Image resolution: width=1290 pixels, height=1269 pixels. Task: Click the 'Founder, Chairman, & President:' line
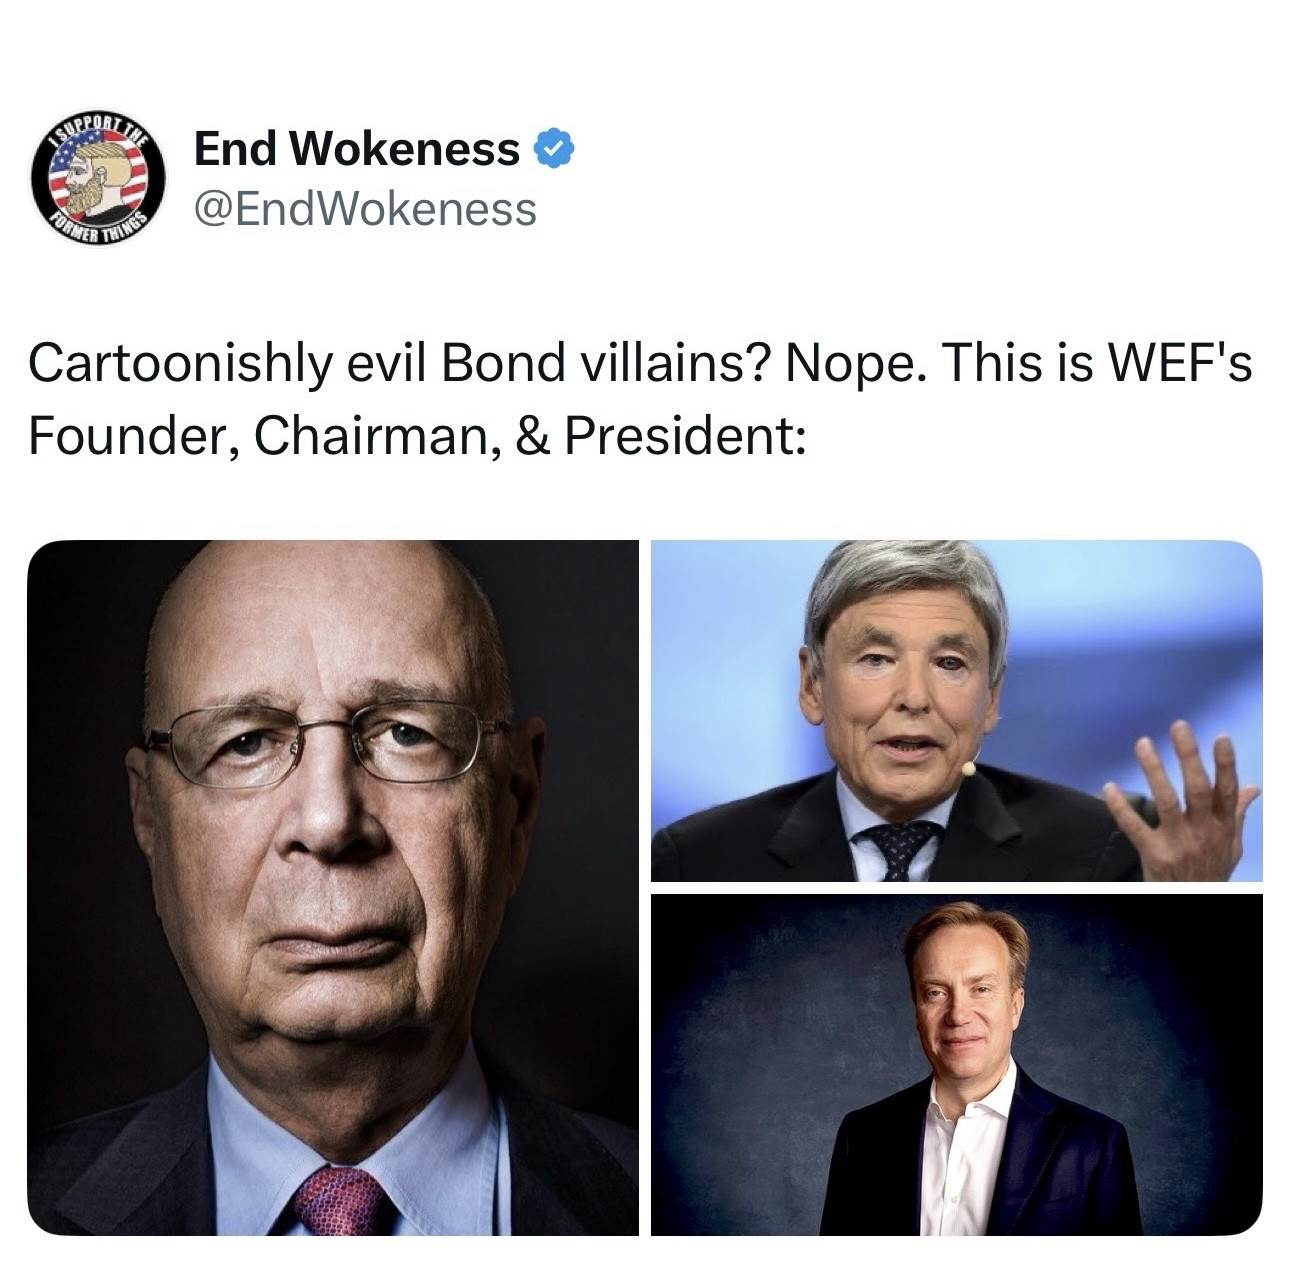pyautogui.click(x=415, y=435)
